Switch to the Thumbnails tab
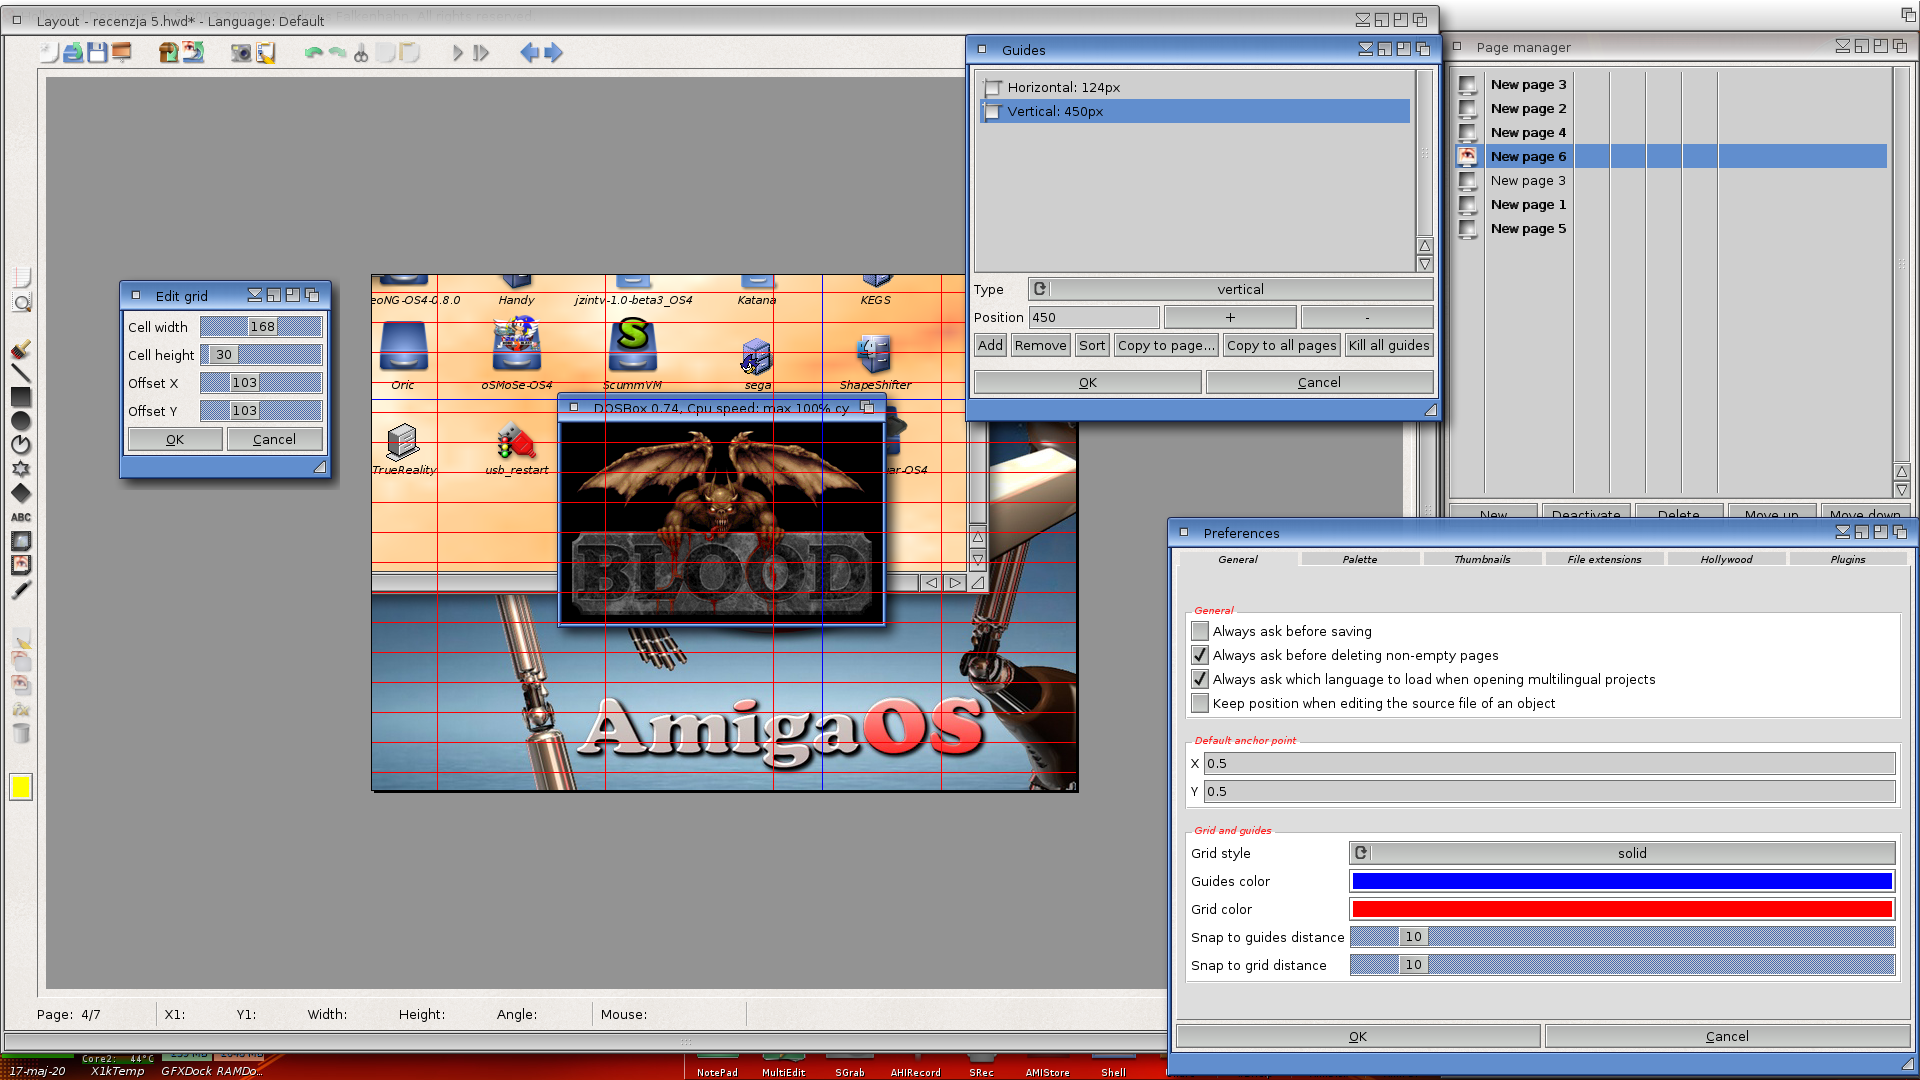 pyautogui.click(x=1482, y=559)
